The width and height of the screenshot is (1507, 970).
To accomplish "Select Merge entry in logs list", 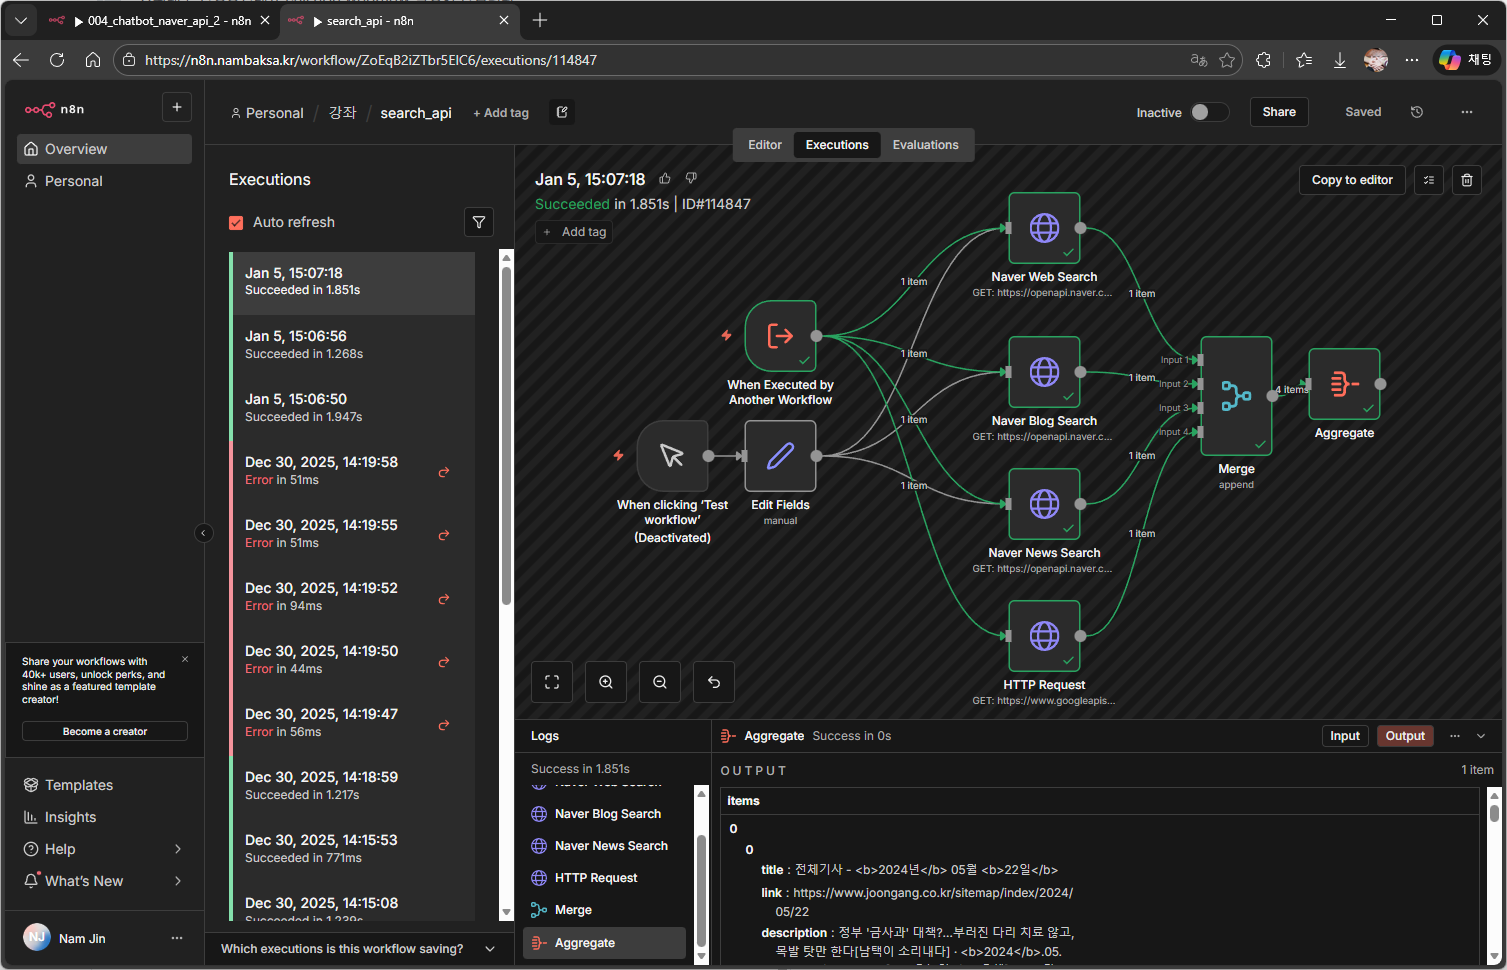I will point(604,910).
